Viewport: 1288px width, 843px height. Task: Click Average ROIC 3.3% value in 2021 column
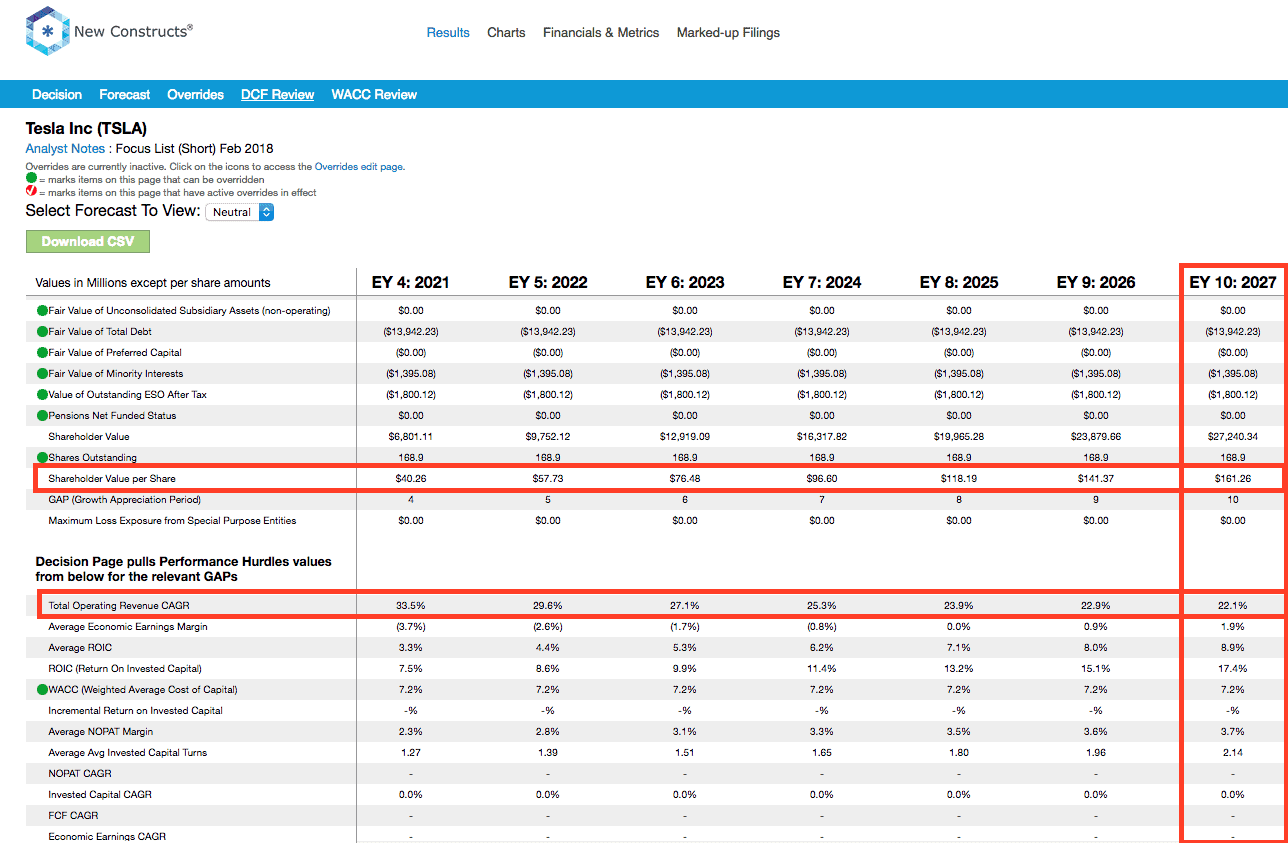[x=411, y=647]
